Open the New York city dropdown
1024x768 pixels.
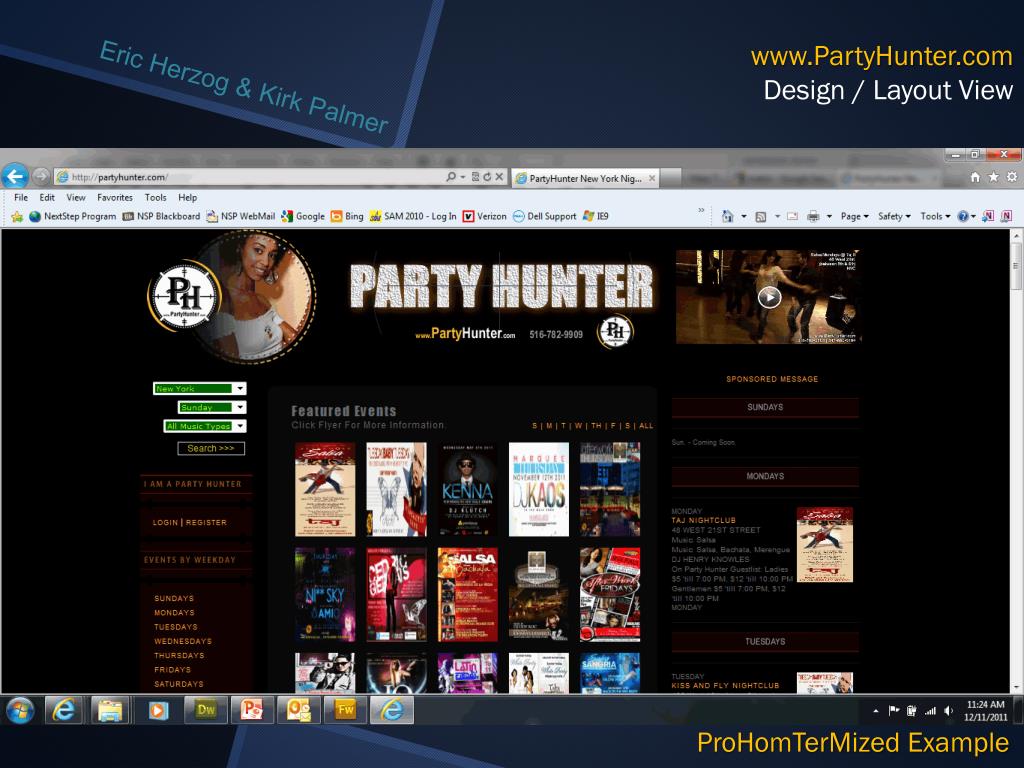coord(199,389)
